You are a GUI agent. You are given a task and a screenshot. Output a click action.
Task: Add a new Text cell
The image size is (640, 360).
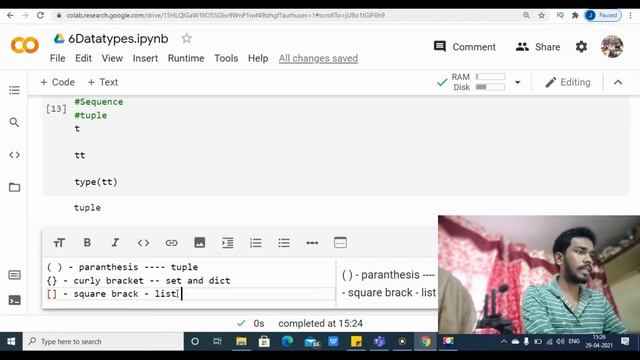103,82
